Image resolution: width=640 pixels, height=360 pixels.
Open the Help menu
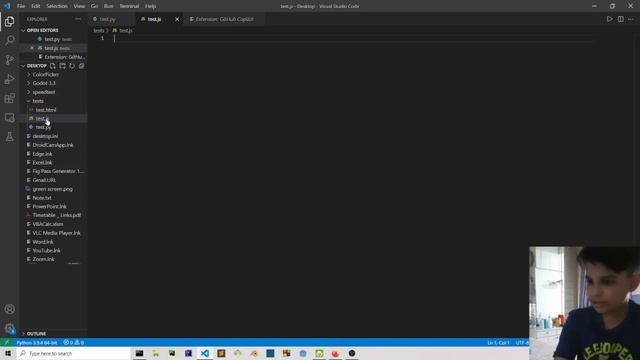coord(151,6)
